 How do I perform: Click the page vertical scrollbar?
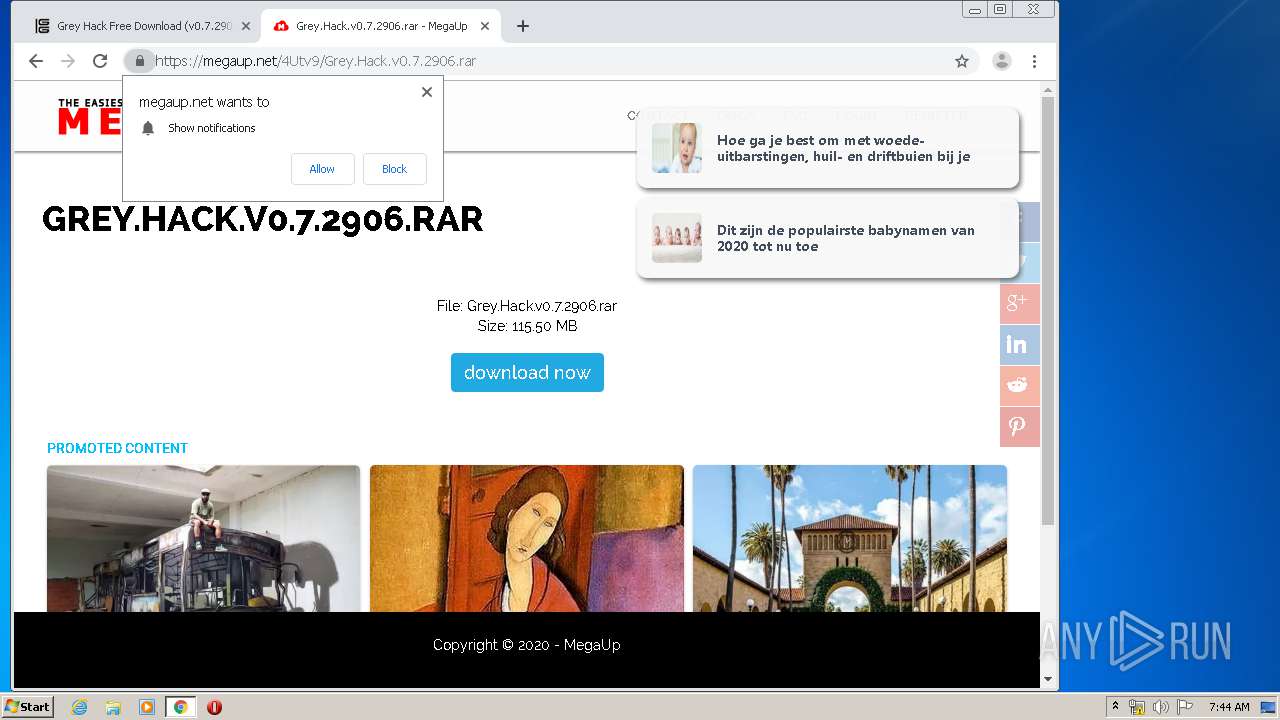1048,312
